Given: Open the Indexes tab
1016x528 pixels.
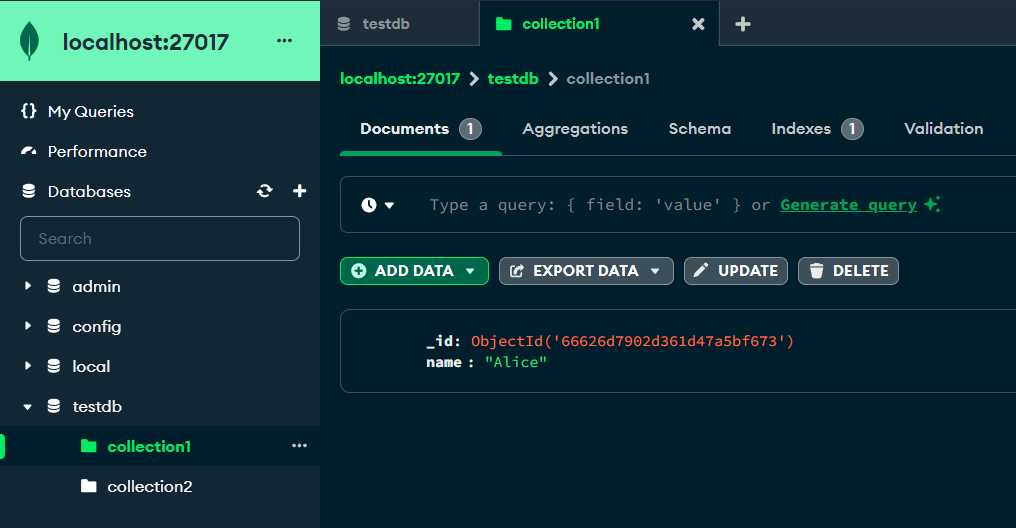Looking at the screenshot, I should [x=816, y=129].
